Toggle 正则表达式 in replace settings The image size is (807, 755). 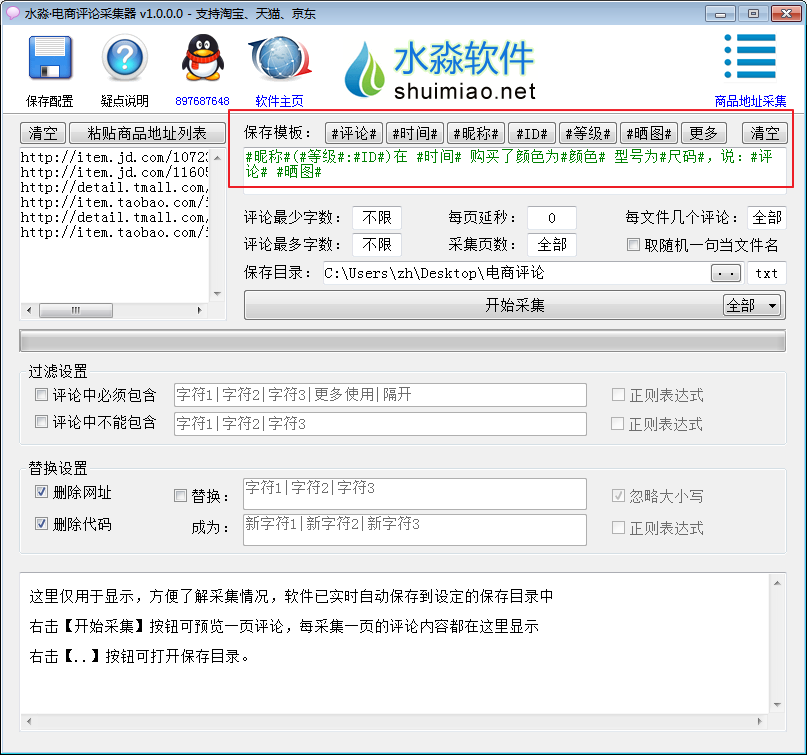click(x=618, y=528)
